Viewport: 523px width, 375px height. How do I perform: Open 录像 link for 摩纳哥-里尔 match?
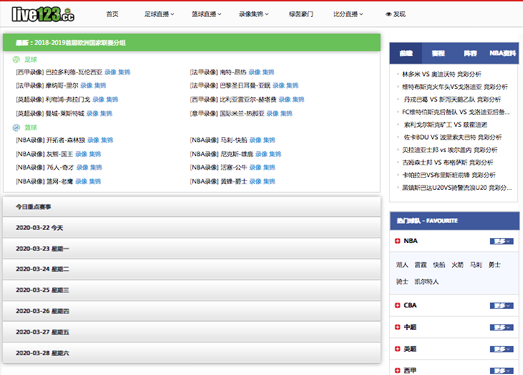tap(86, 86)
